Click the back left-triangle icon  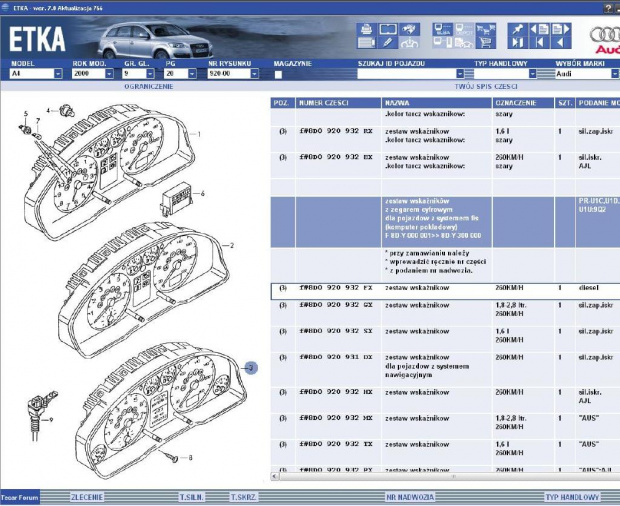561,42
